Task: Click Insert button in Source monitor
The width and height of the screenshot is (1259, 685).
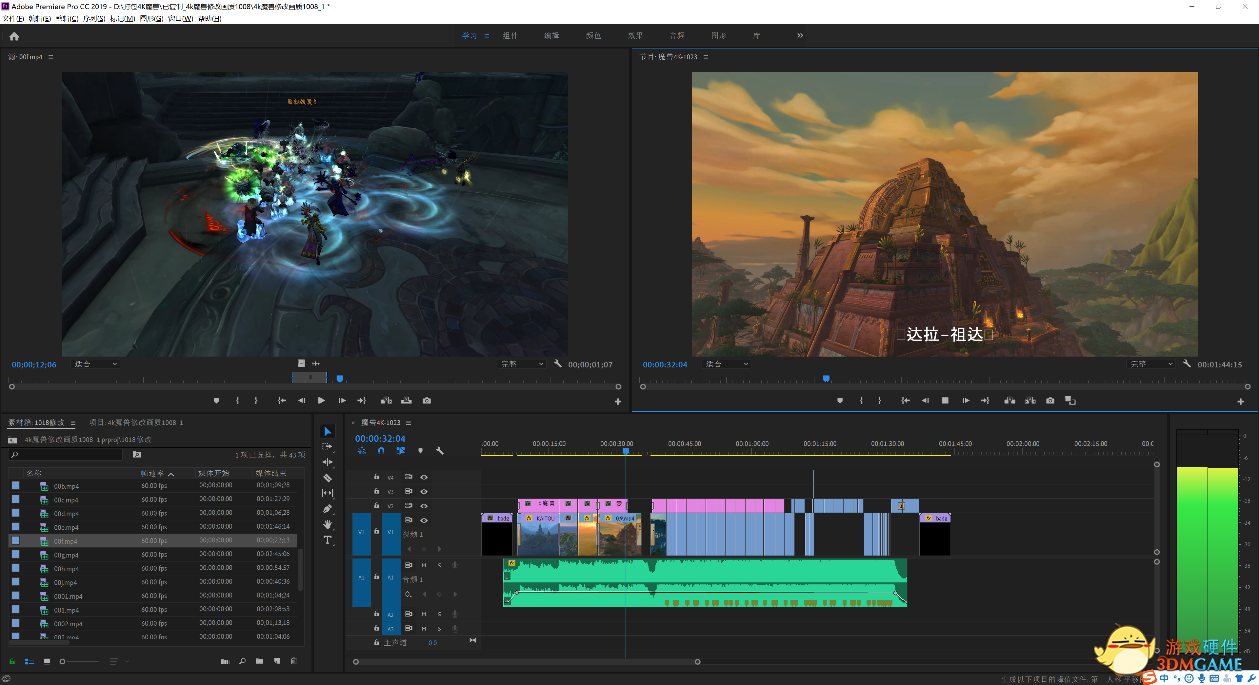Action: coord(386,400)
